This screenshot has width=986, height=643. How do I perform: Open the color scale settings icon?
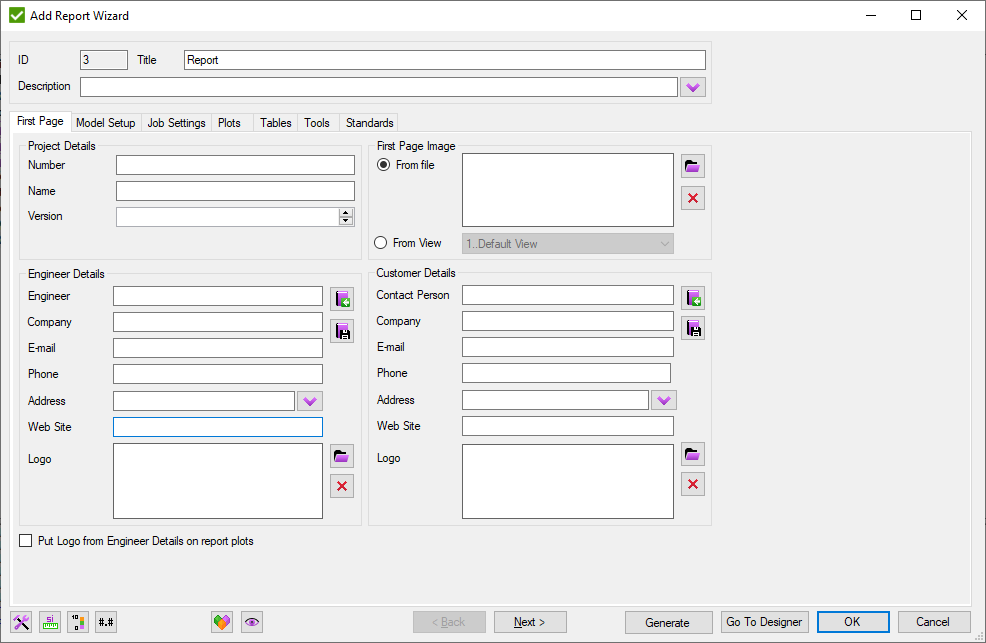pos(77,622)
